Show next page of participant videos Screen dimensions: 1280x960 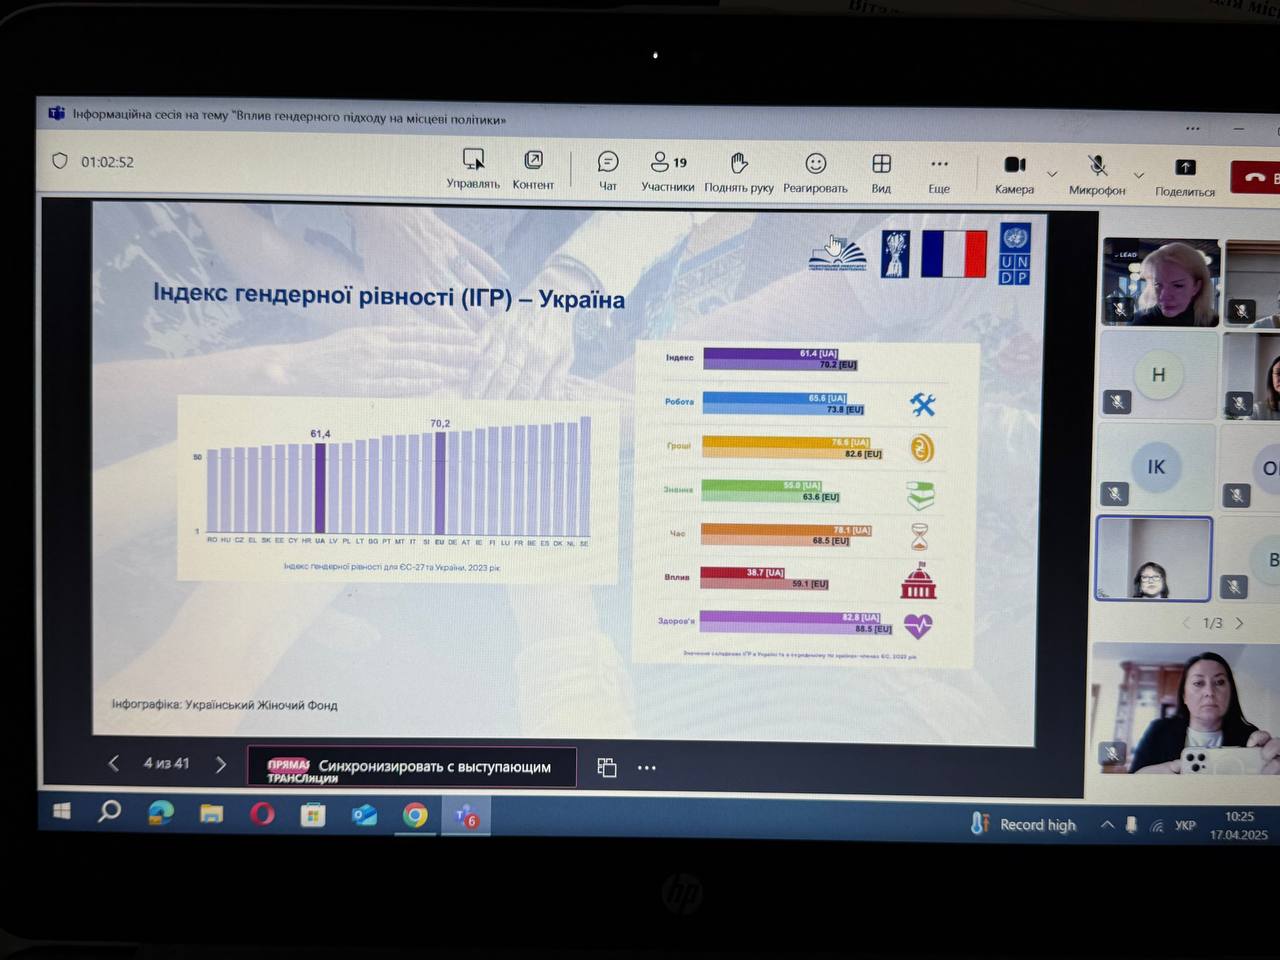click(x=1240, y=623)
